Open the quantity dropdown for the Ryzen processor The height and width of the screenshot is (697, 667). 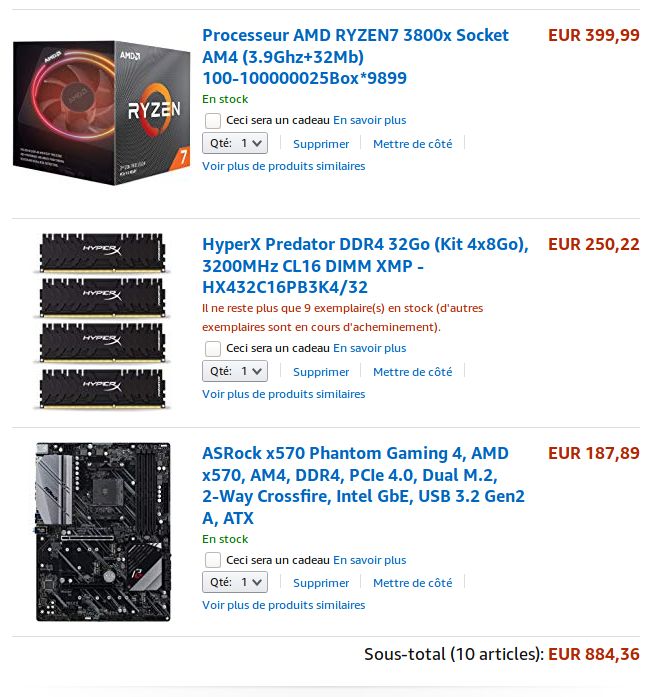pos(235,144)
